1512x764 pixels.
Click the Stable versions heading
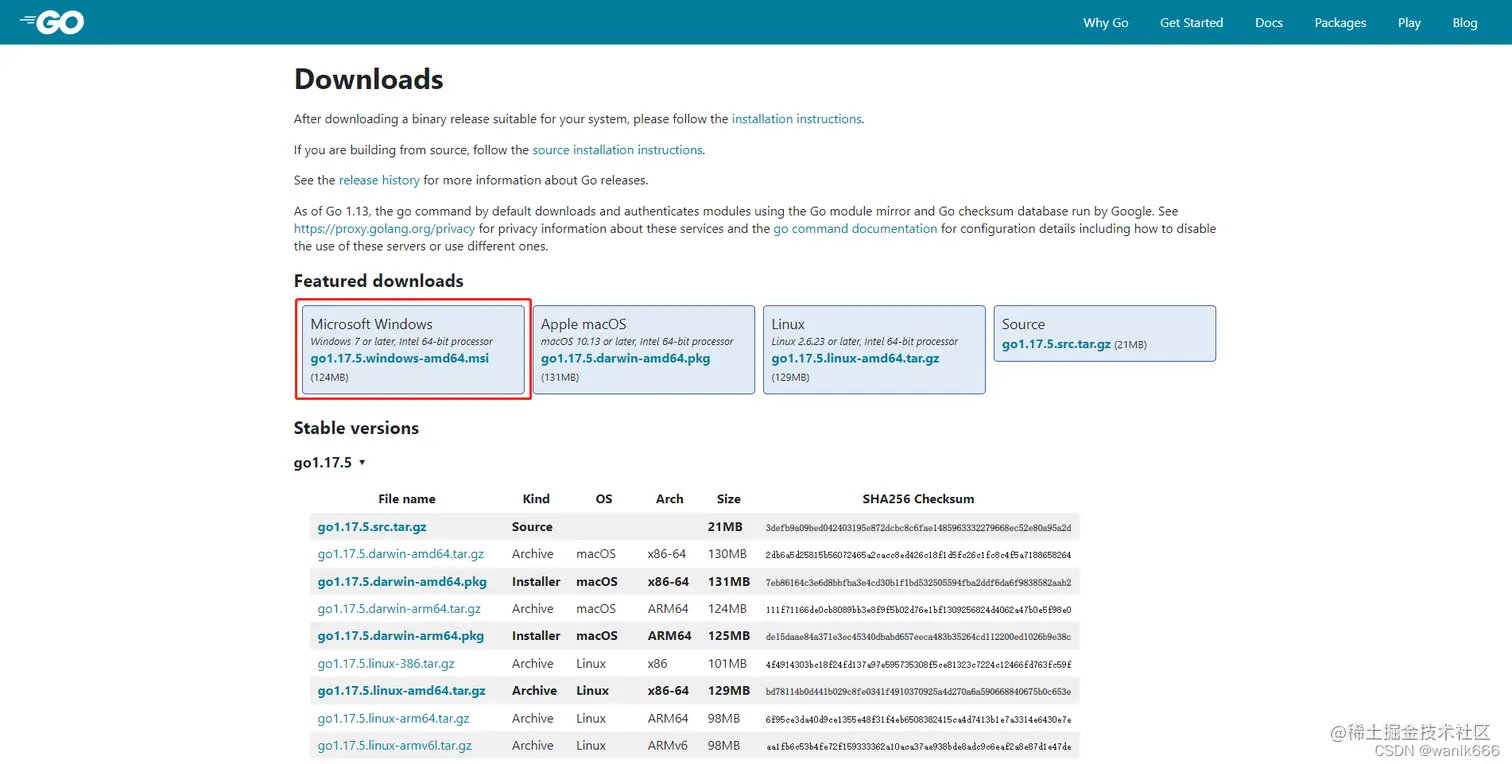tap(356, 428)
